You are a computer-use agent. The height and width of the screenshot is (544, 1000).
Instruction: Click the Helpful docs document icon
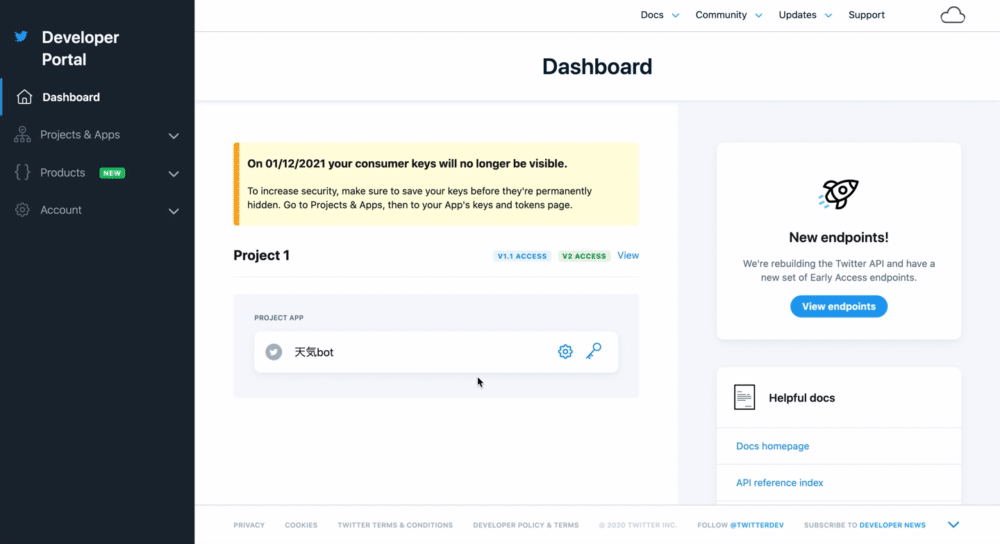point(744,397)
